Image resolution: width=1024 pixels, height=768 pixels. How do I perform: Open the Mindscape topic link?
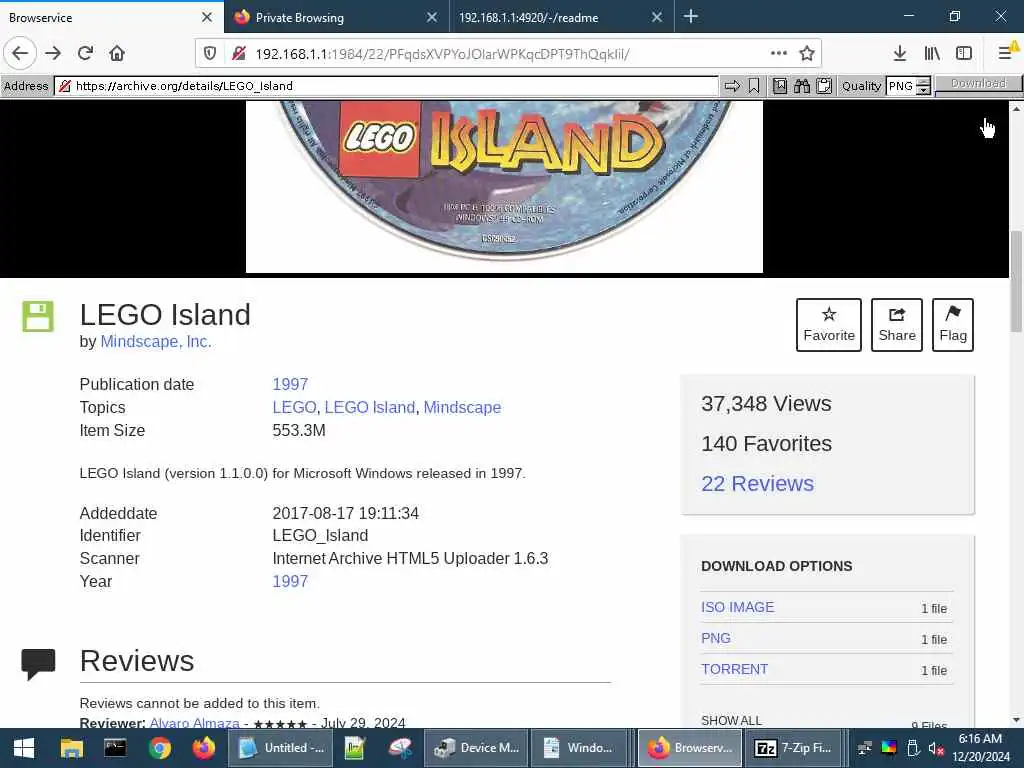click(x=462, y=407)
